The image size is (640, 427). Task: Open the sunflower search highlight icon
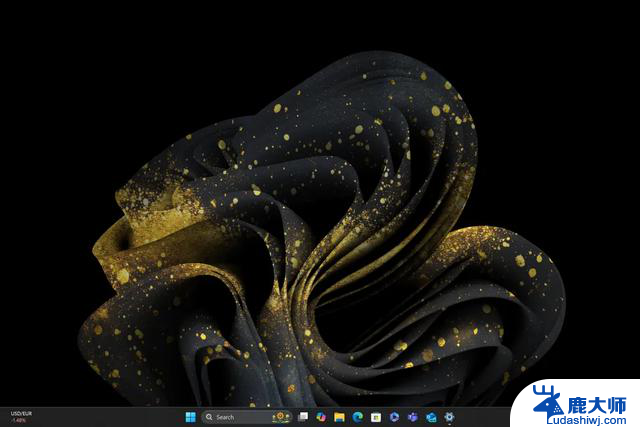coord(281,417)
